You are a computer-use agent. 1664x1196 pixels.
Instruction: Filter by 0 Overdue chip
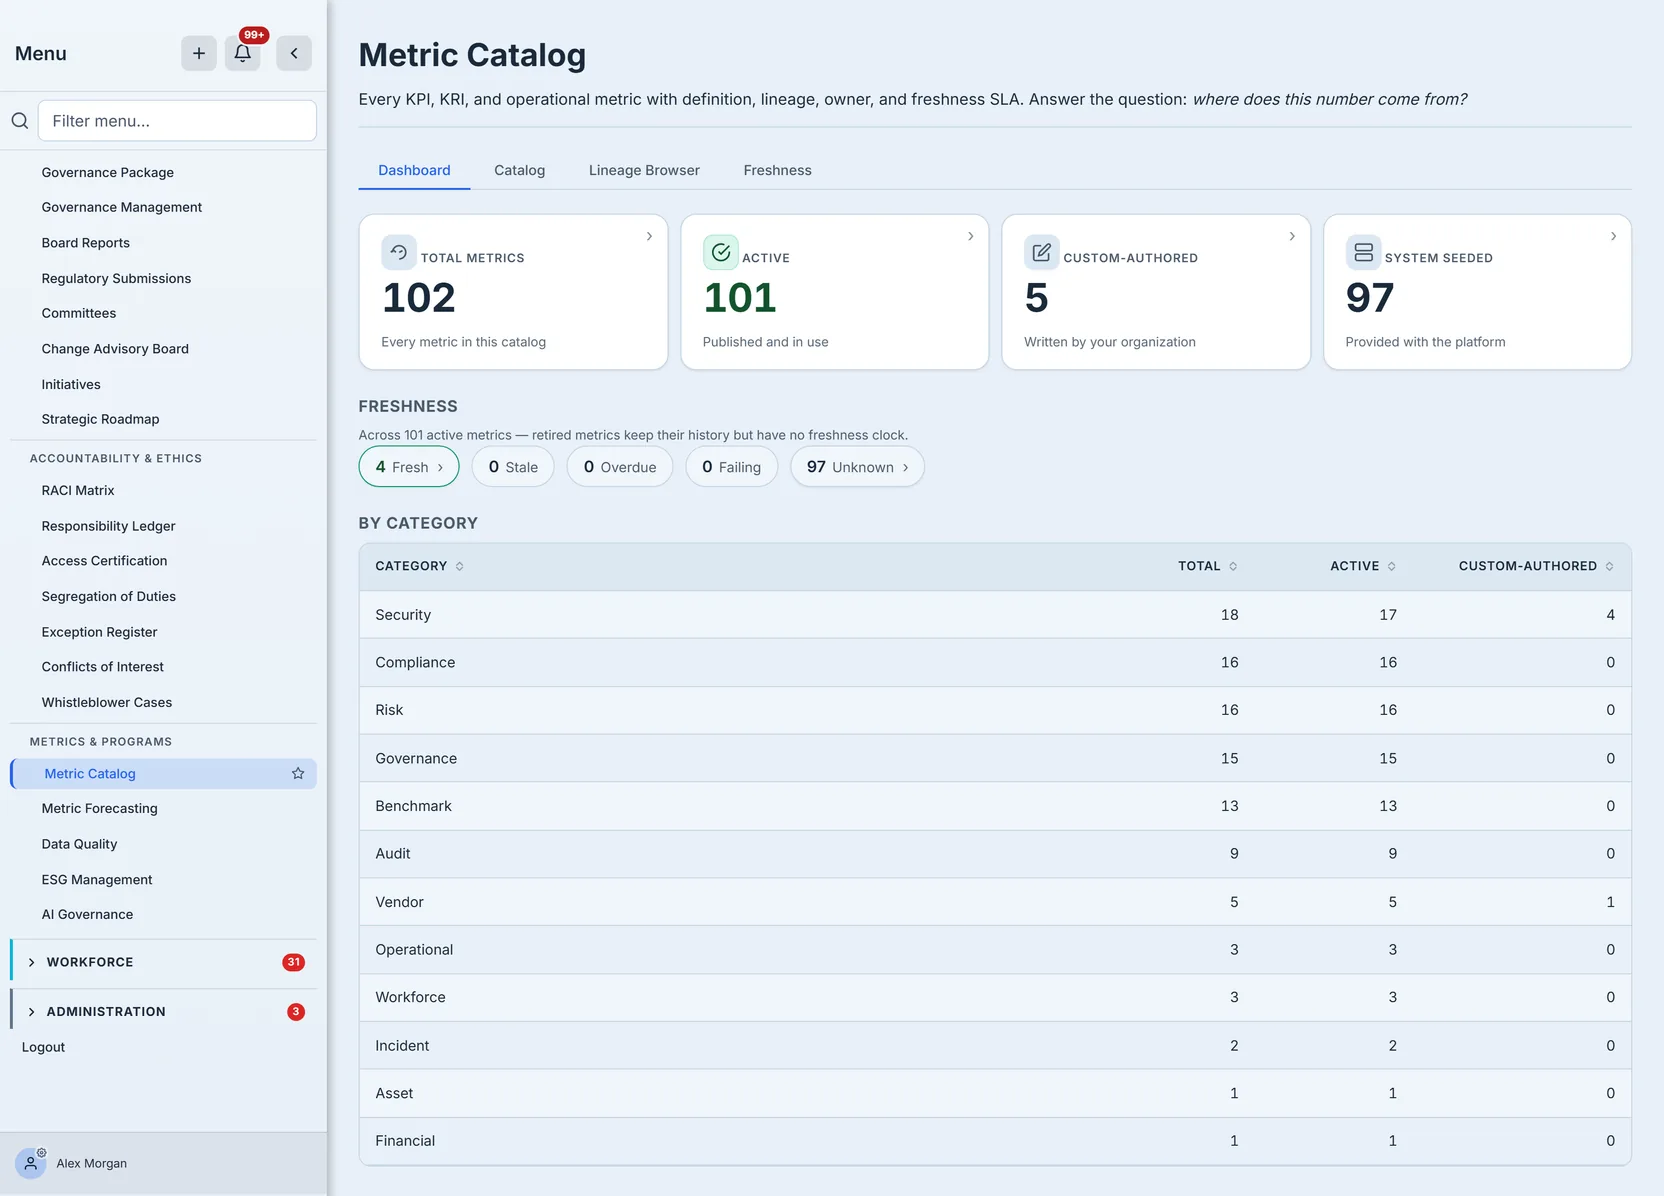pos(620,467)
